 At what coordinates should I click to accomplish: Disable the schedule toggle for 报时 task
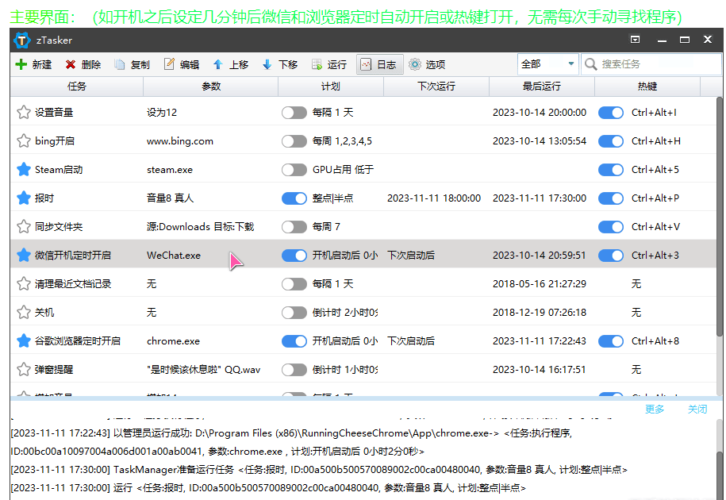click(x=294, y=198)
